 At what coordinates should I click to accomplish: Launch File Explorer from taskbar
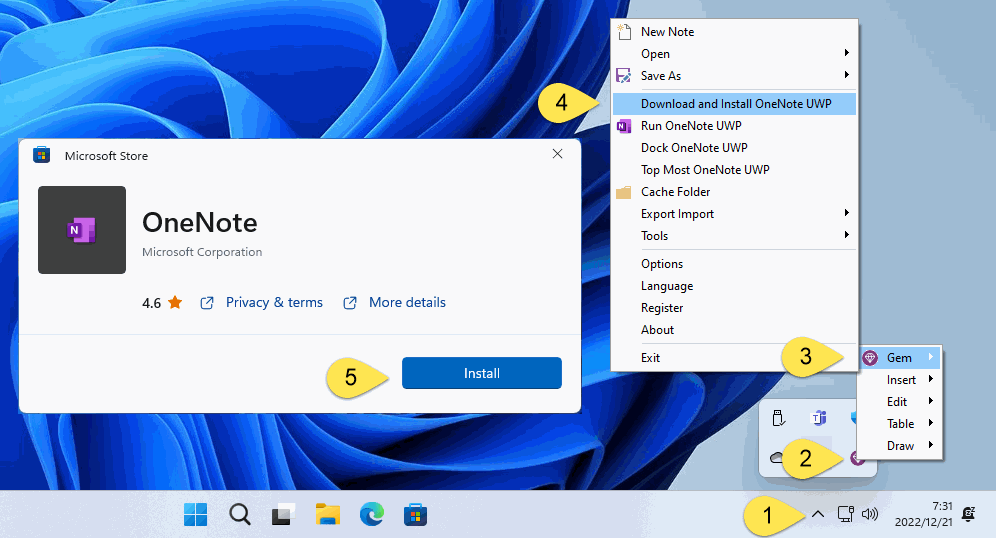click(x=328, y=514)
